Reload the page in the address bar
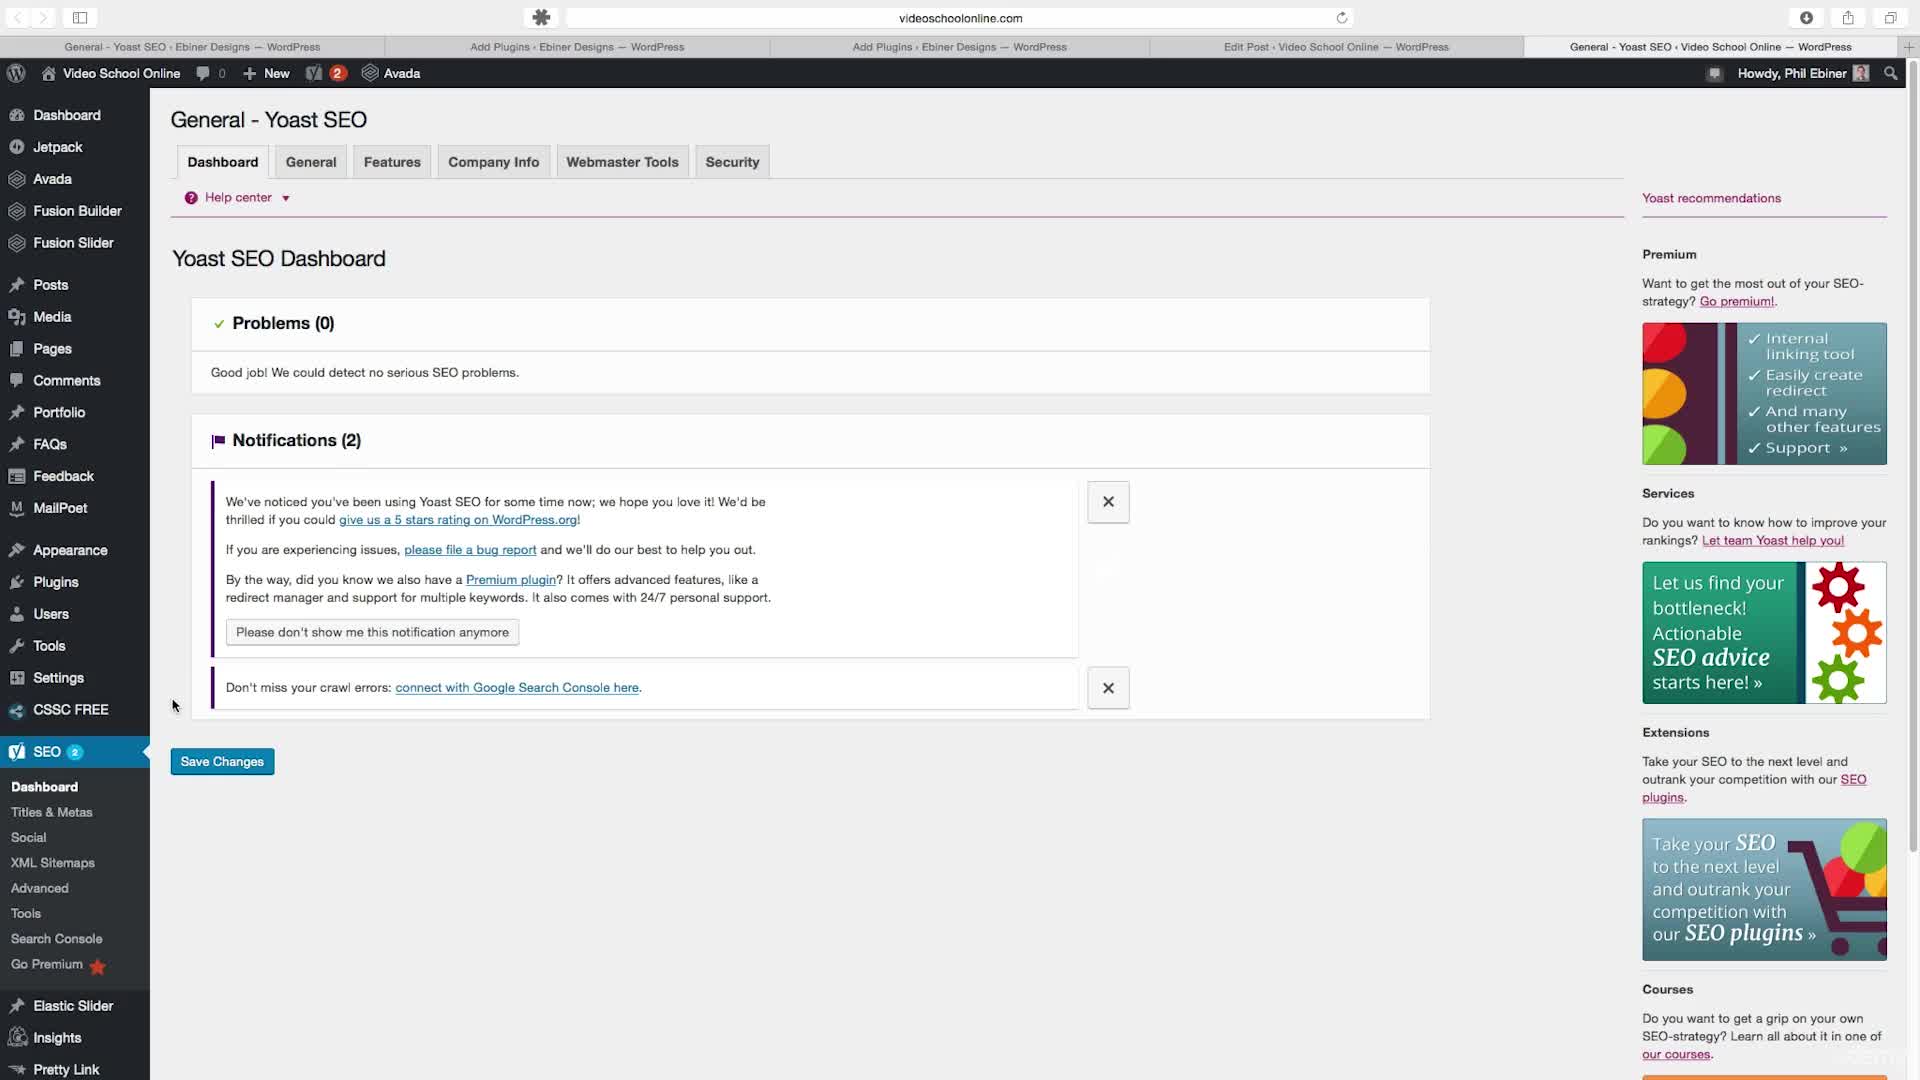This screenshot has width=1920, height=1080. click(1342, 17)
